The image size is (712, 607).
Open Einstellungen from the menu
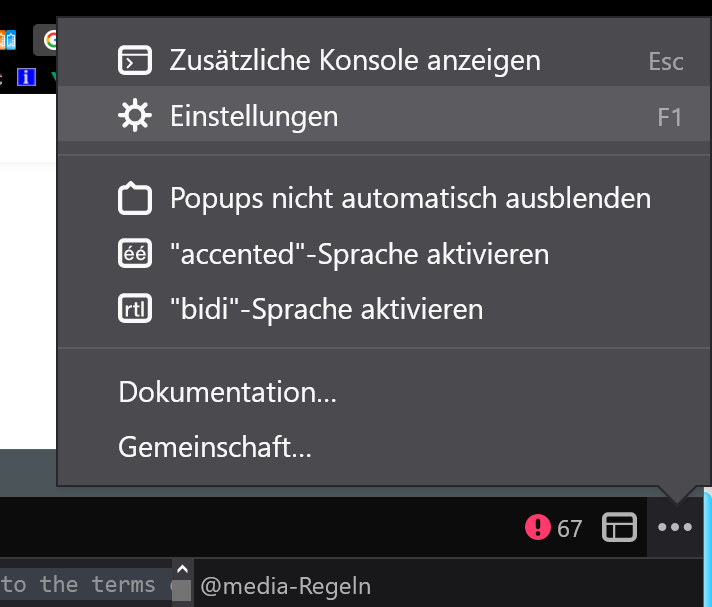254,117
